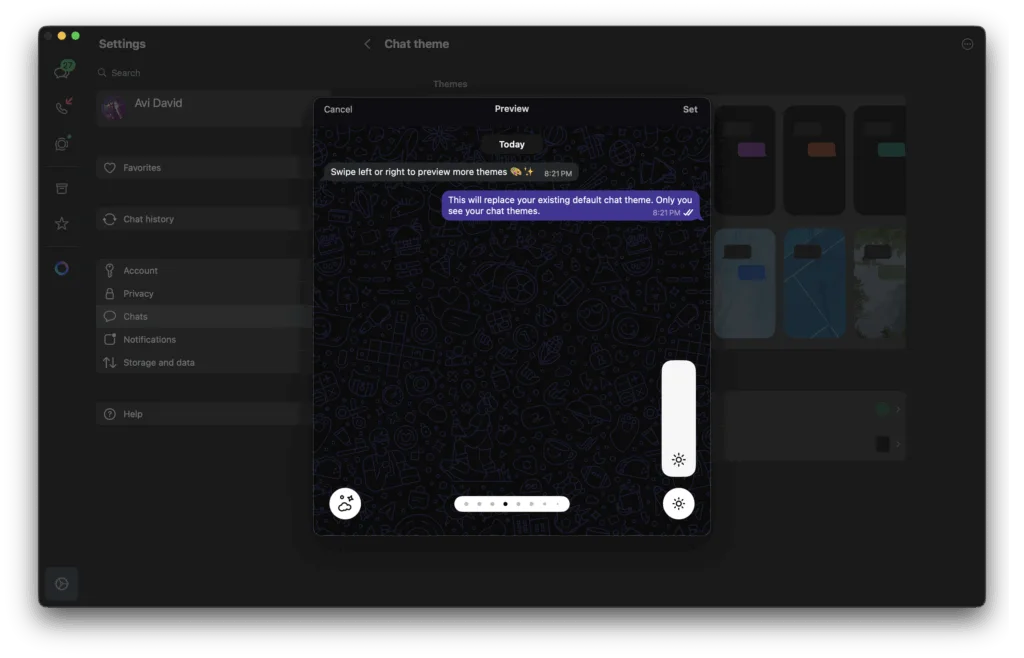1024x658 pixels.
Task: Click the Settings gear icon at bottom left
Action: (x=62, y=584)
